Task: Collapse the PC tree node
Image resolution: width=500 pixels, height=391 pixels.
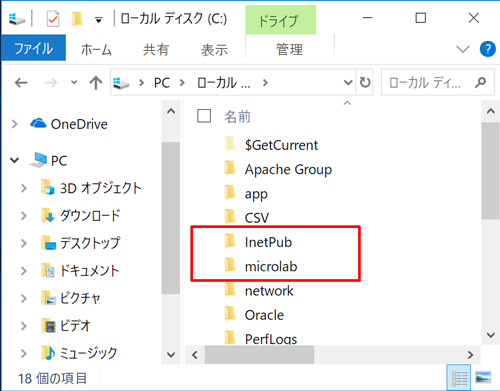Action: [x=14, y=161]
